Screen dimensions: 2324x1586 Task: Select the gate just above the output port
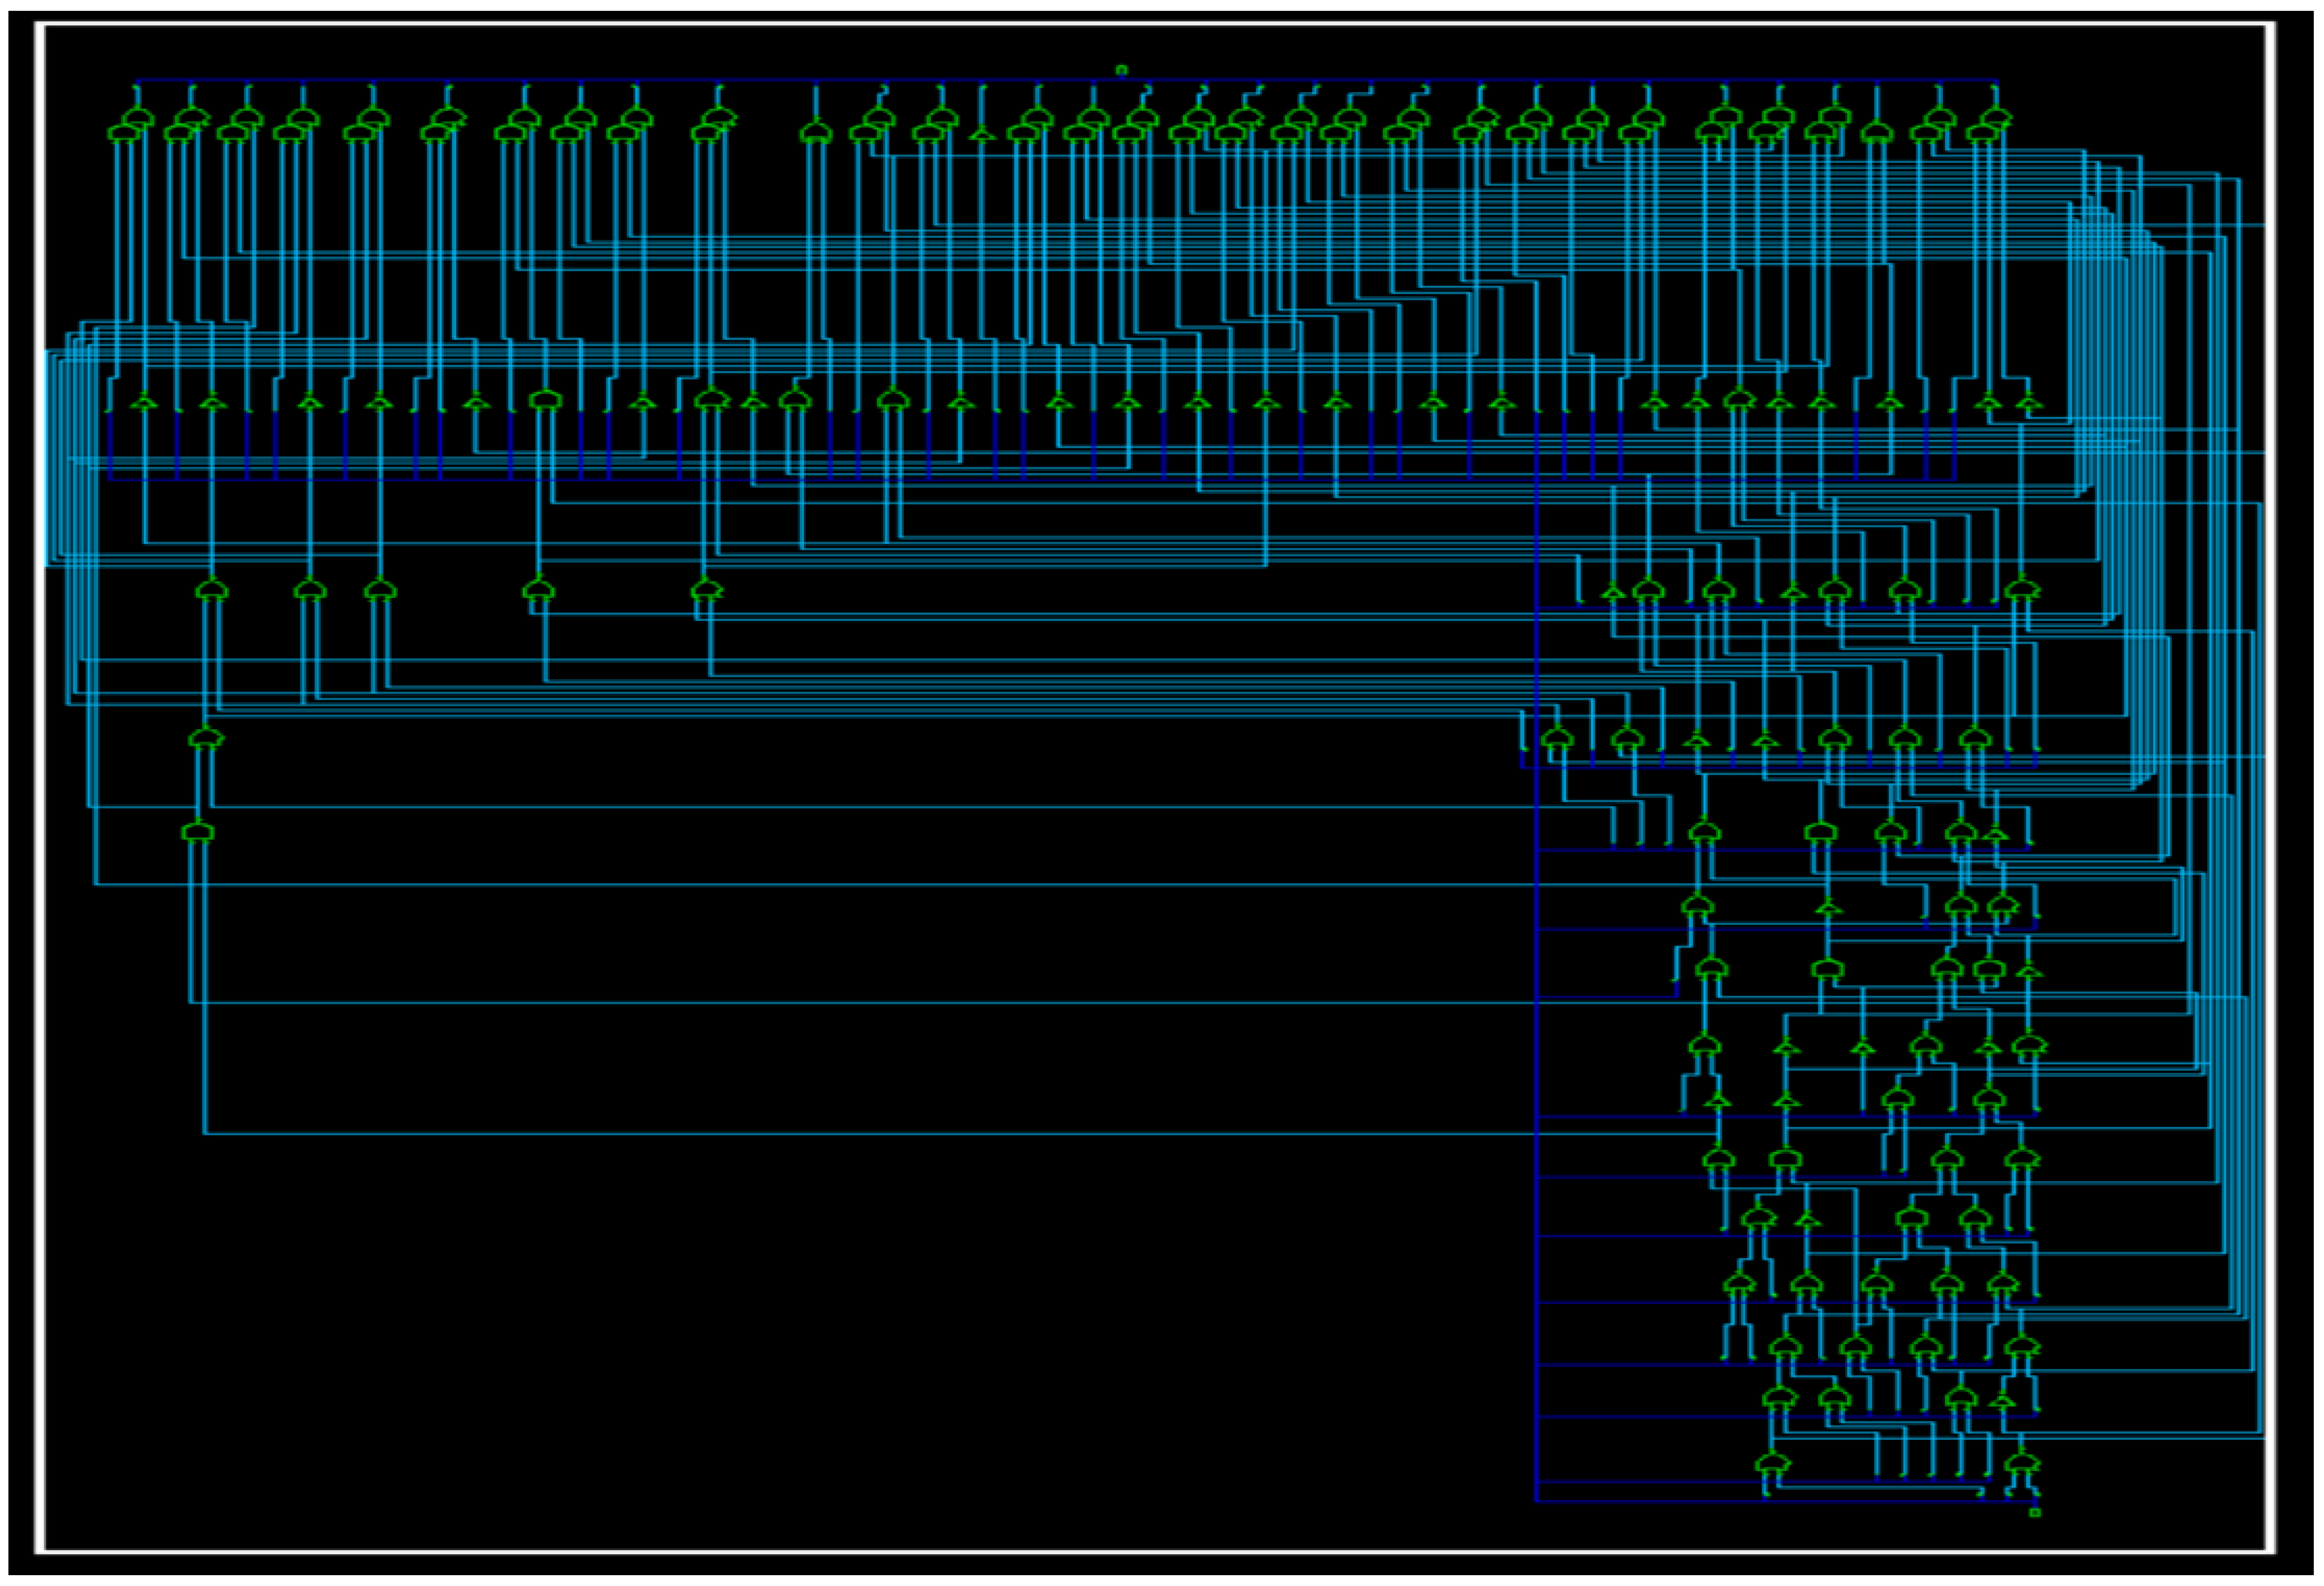point(2021,1464)
